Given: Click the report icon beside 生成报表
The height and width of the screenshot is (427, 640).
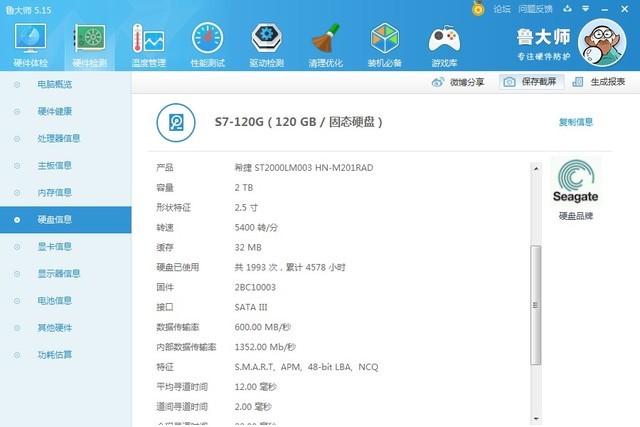Looking at the screenshot, I should (x=578, y=82).
